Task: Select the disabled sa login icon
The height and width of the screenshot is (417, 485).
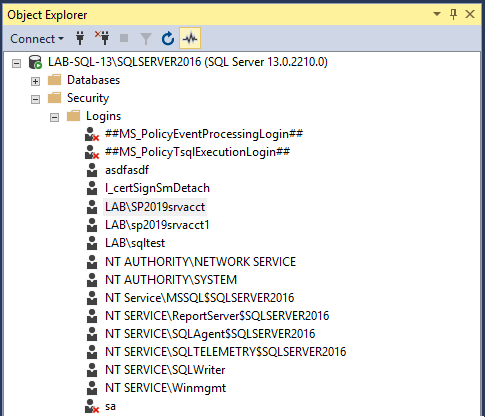Action: [92, 406]
